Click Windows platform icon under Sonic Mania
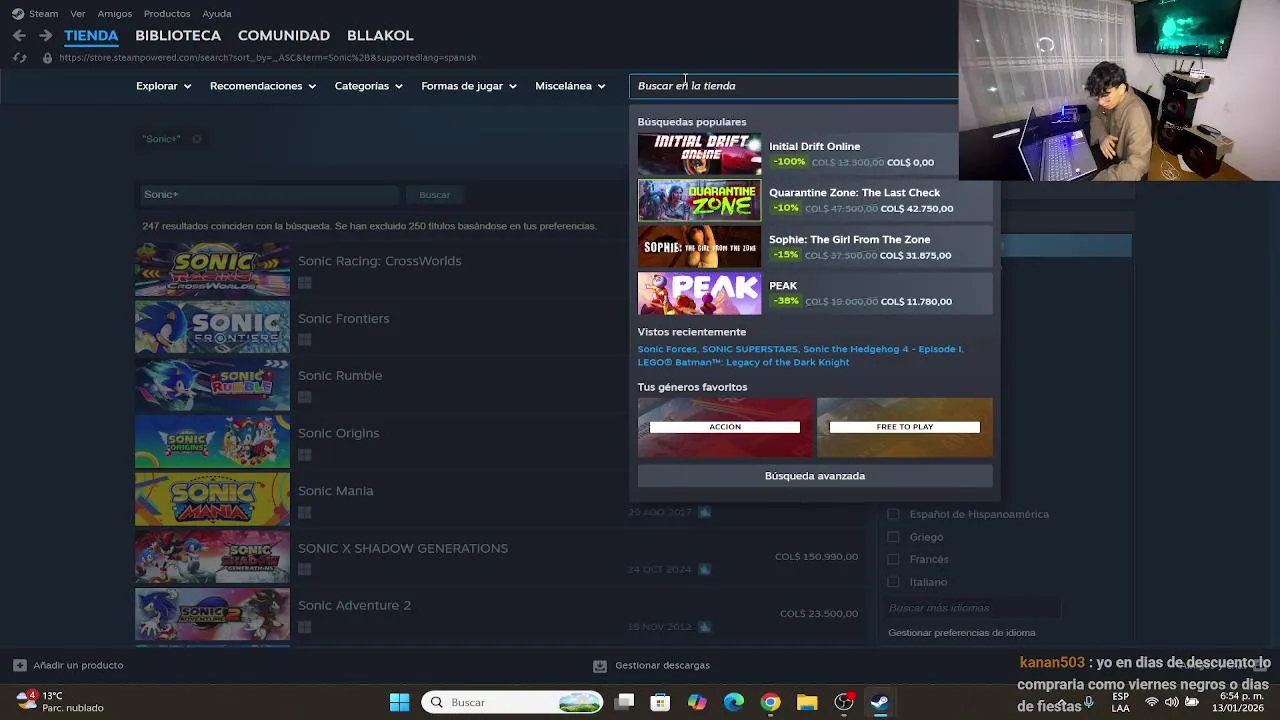This screenshot has width=1280, height=720. [305, 513]
